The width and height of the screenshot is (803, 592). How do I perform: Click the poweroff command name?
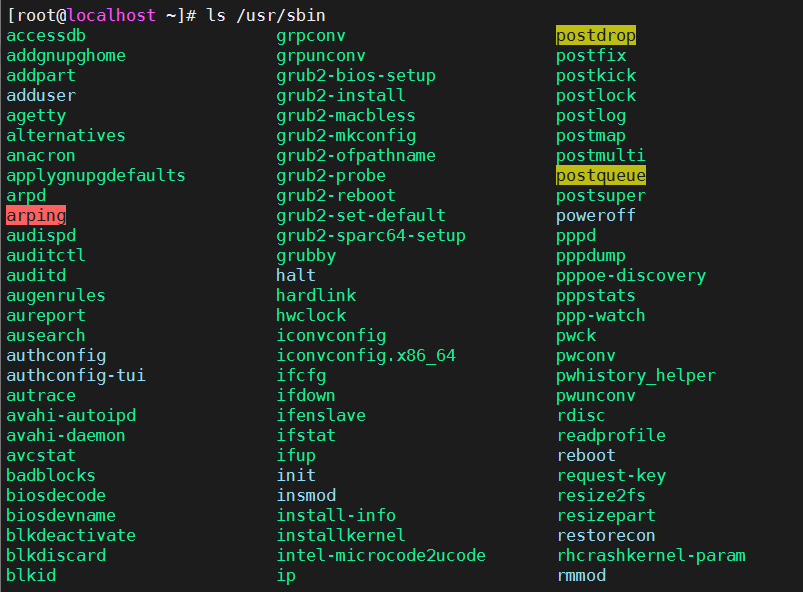(596, 215)
